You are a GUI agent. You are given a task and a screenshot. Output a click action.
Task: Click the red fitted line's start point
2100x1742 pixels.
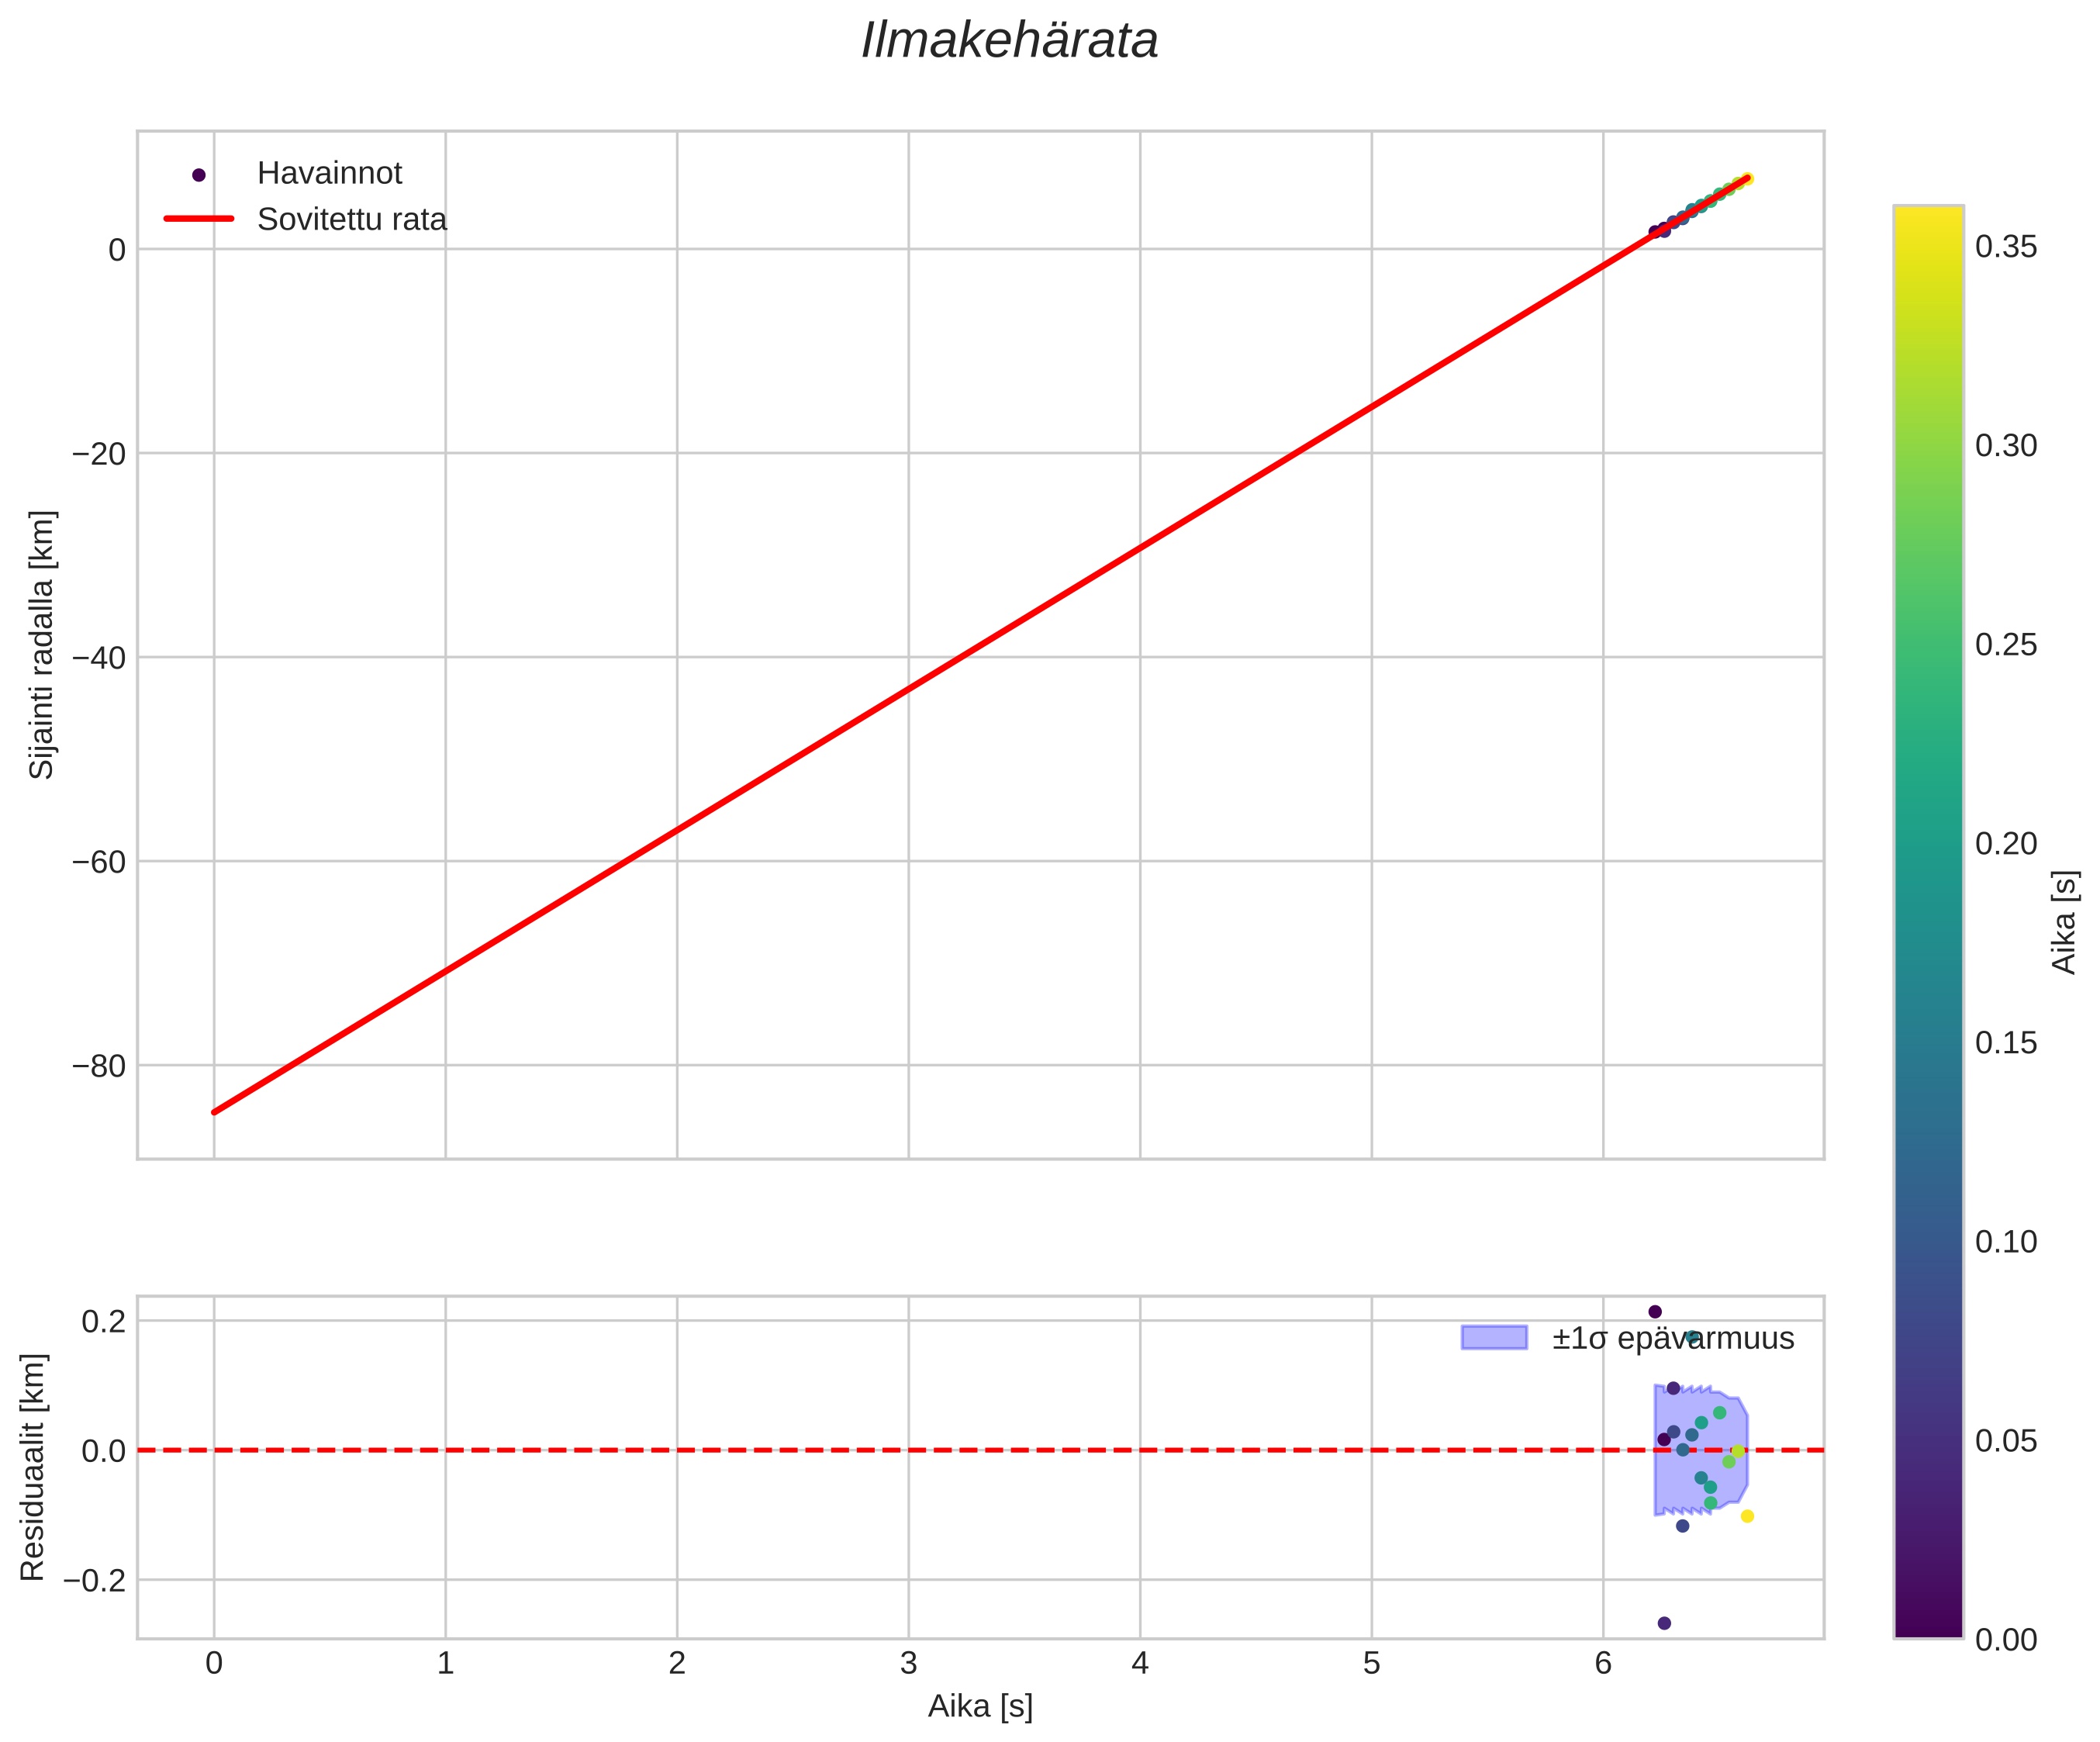point(215,1111)
